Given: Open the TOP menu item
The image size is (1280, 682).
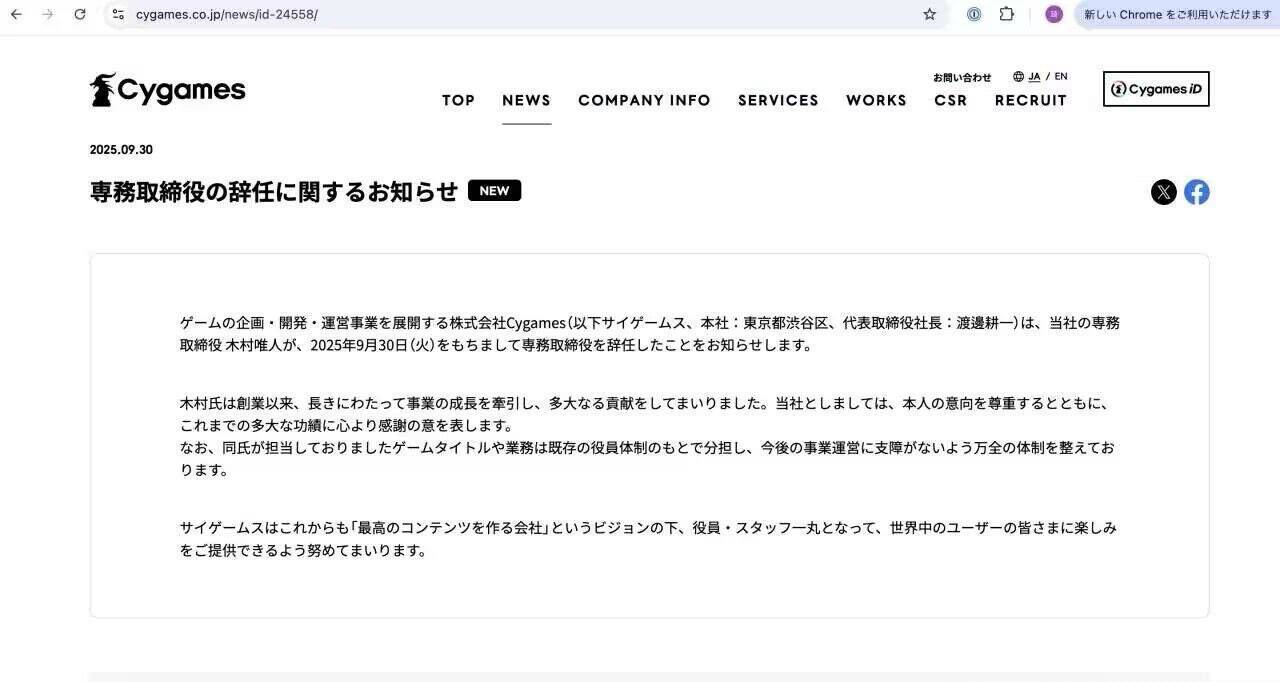Looking at the screenshot, I should pos(458,100).
